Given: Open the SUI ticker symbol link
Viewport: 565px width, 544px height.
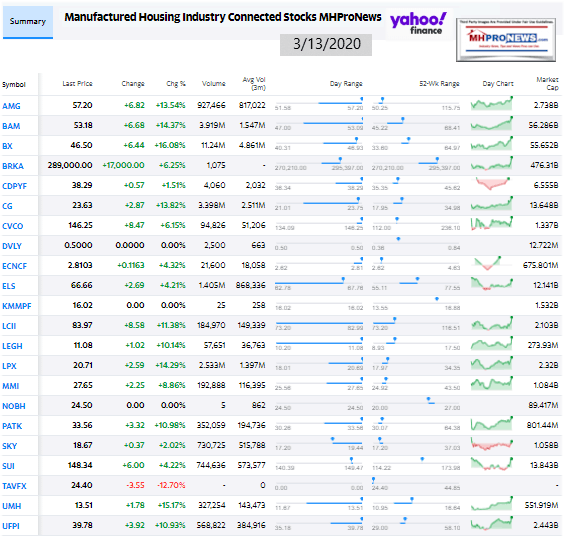Looking at the screenshot, I should [8, 466].
